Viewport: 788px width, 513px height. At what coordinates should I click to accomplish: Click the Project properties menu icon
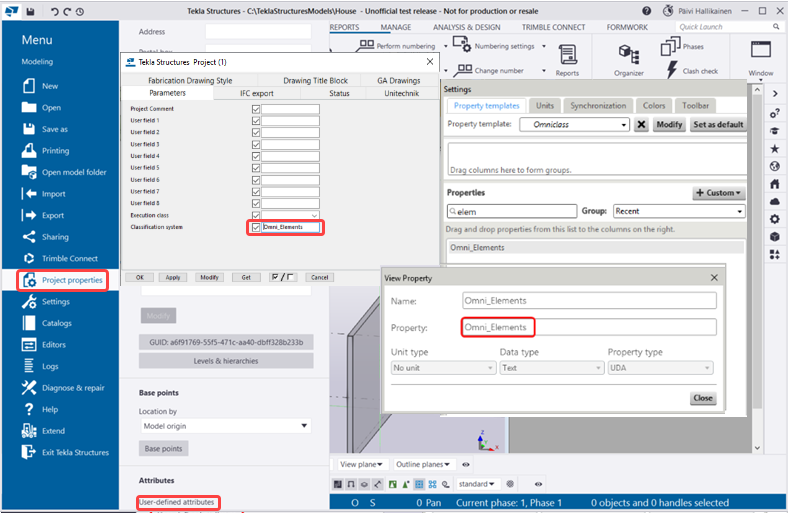pyautogui.click(x=30, y=280)
